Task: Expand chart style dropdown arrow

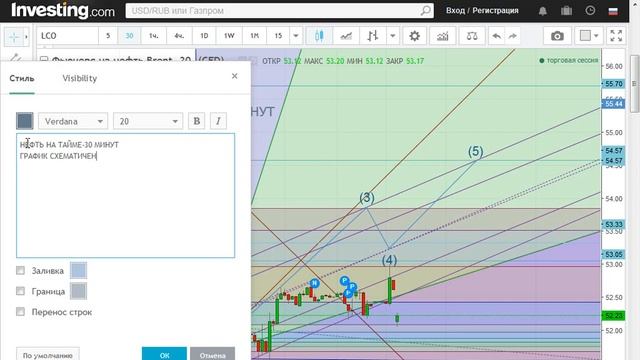Action: tap(393, 36)
